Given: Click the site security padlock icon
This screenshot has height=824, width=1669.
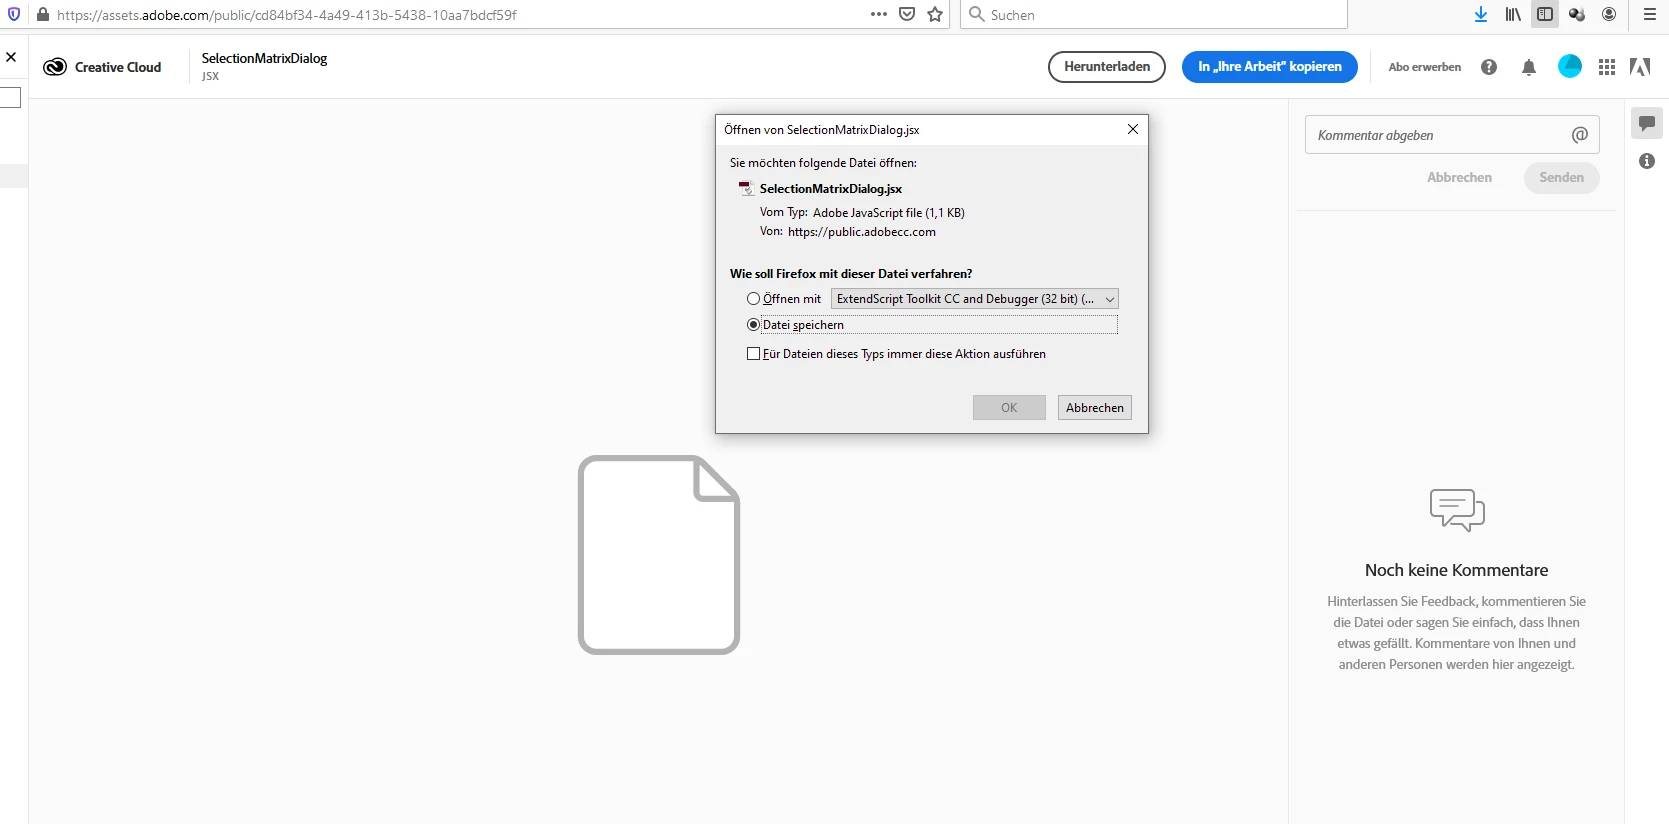Looking at the screenshot, I should click(x=43, y=14).
